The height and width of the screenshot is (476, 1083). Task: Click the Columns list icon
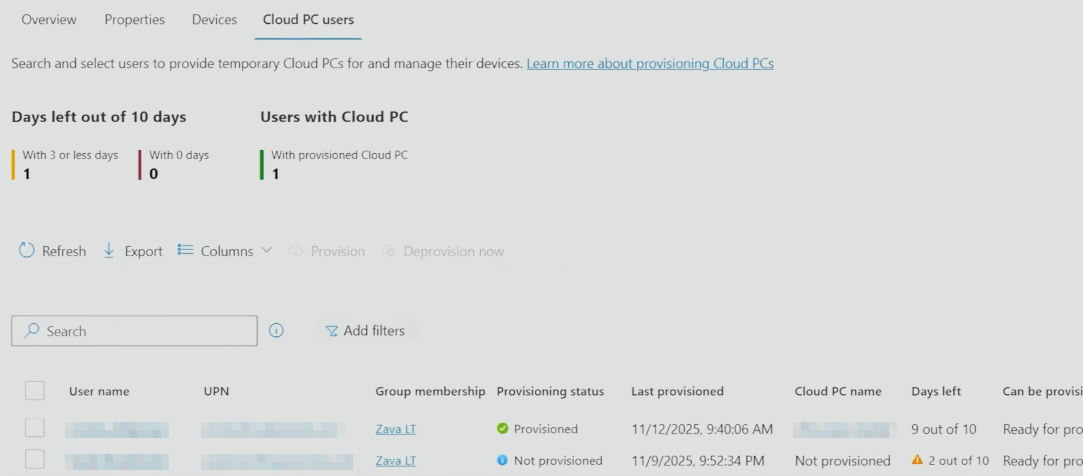pyautogui.click(x=185, y=251)
